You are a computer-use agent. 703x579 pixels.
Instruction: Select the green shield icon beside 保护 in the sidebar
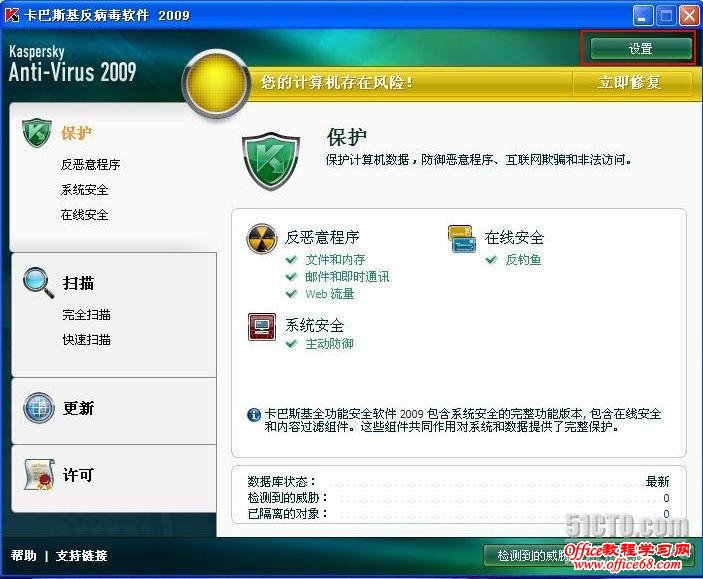click(37, 133)
